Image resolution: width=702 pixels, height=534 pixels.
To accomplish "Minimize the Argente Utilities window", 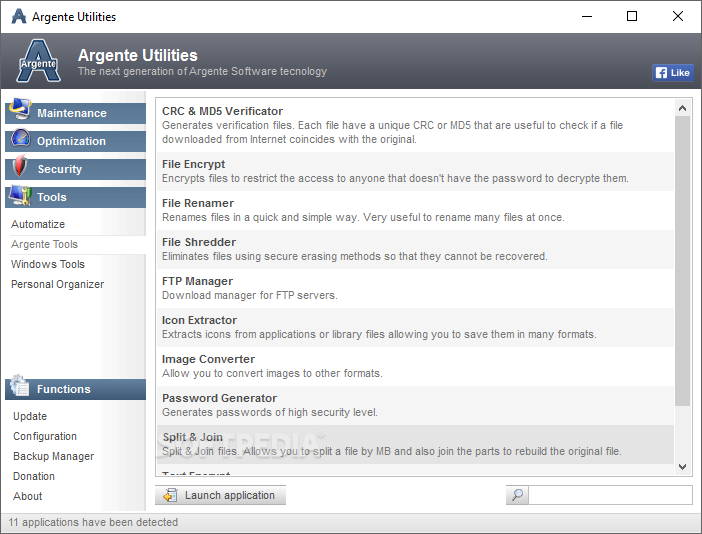I will (x=587, y=17).
